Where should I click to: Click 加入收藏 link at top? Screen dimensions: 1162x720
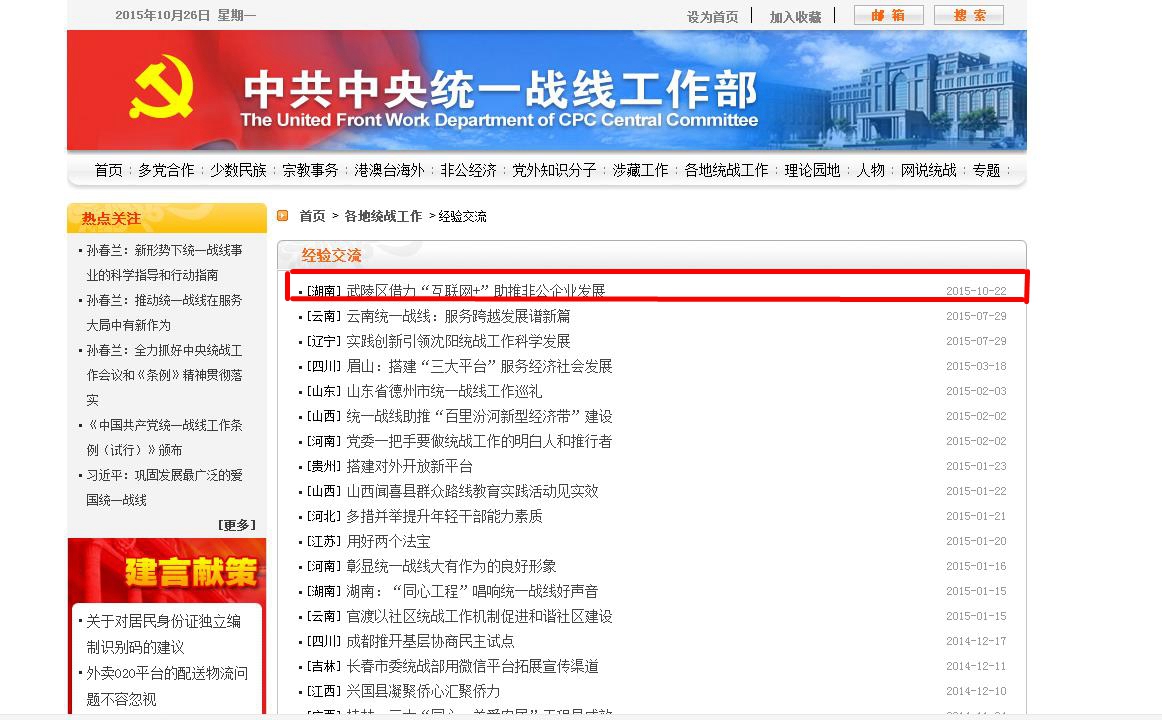pos(795,17)
